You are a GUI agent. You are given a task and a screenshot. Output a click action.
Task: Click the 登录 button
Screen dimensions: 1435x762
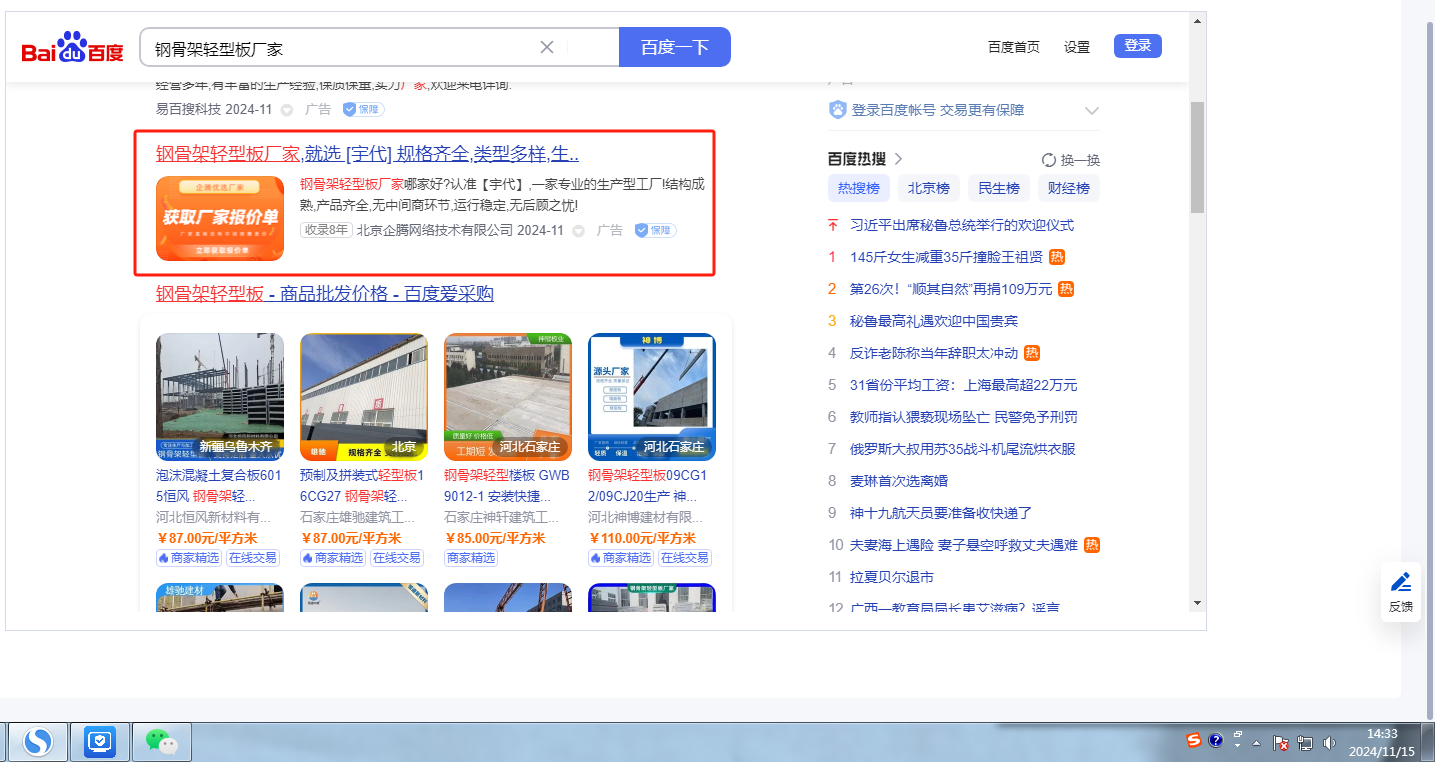1138,46
